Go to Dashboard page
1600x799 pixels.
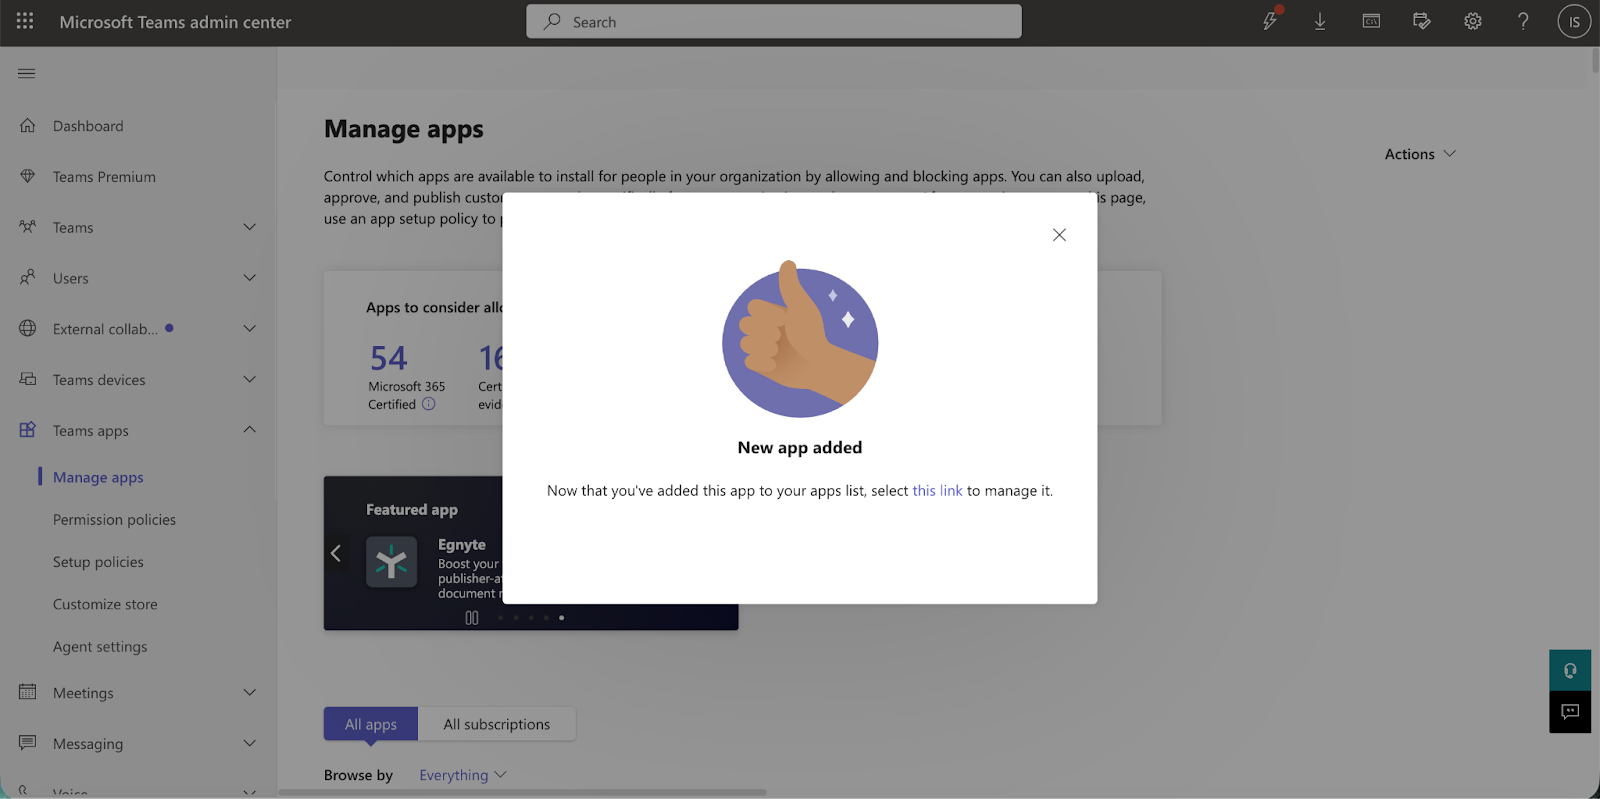pos(88,126)
